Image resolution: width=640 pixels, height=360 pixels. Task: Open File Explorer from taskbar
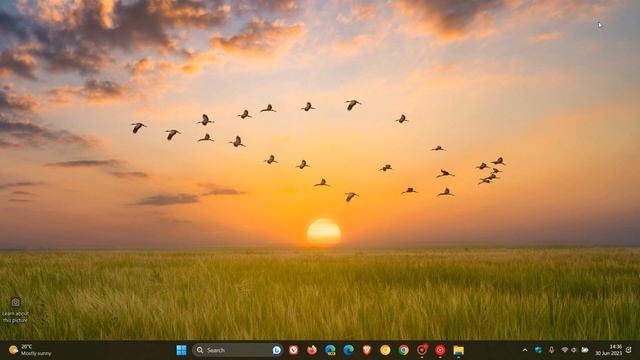coord(458,350)
